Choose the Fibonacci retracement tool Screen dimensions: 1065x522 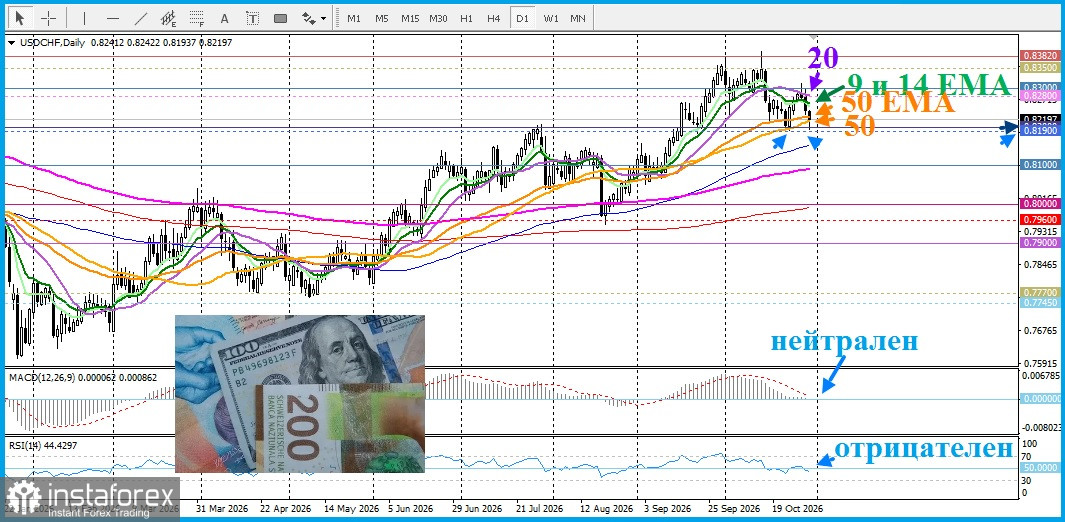[197, 18]
